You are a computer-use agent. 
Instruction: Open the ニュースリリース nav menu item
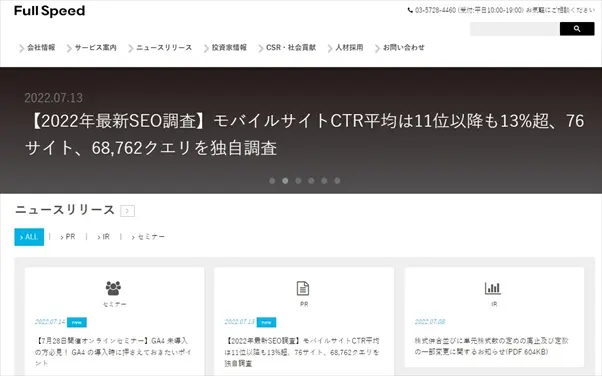(164, 48)
